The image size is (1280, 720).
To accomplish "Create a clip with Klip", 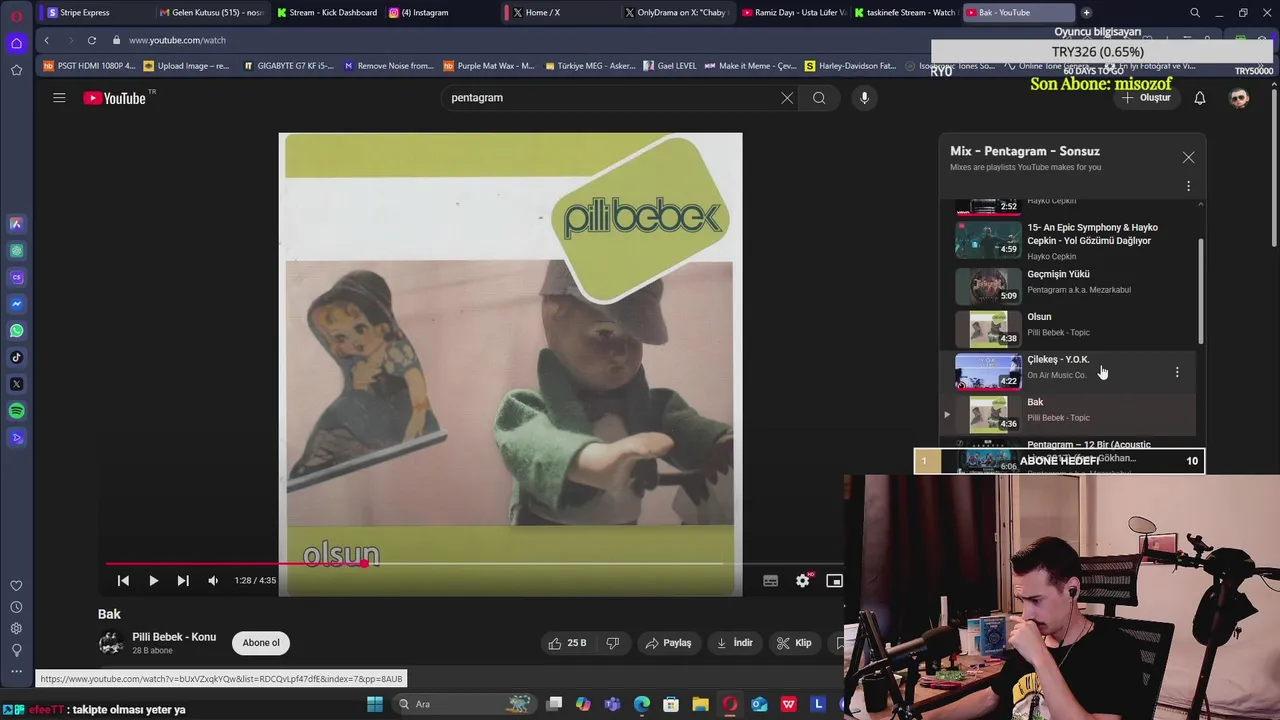I will point(794,643).
